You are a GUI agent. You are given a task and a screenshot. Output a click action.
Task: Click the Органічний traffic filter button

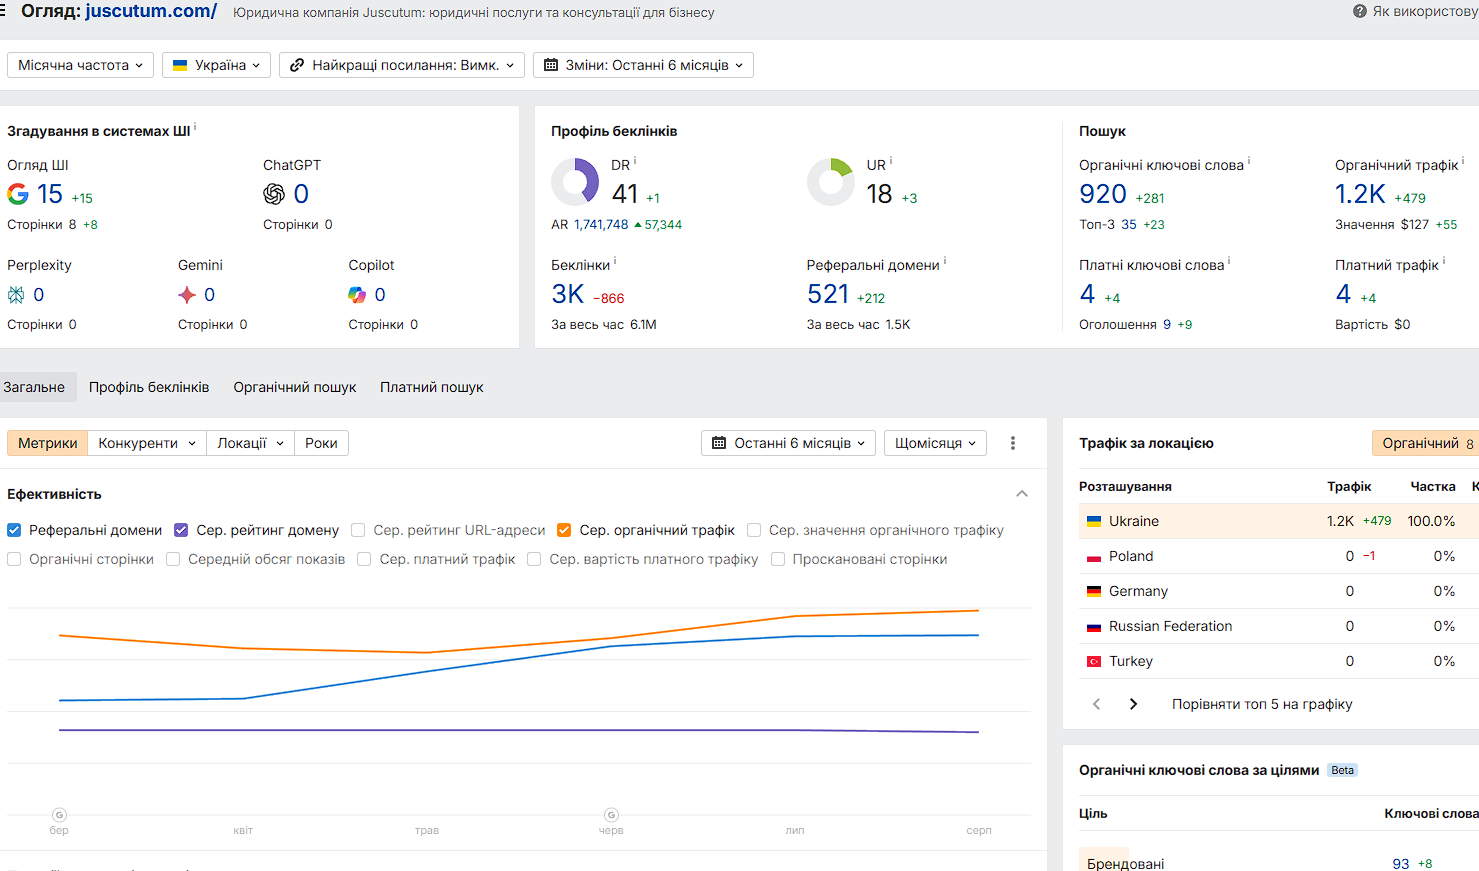coord(1426,443)
